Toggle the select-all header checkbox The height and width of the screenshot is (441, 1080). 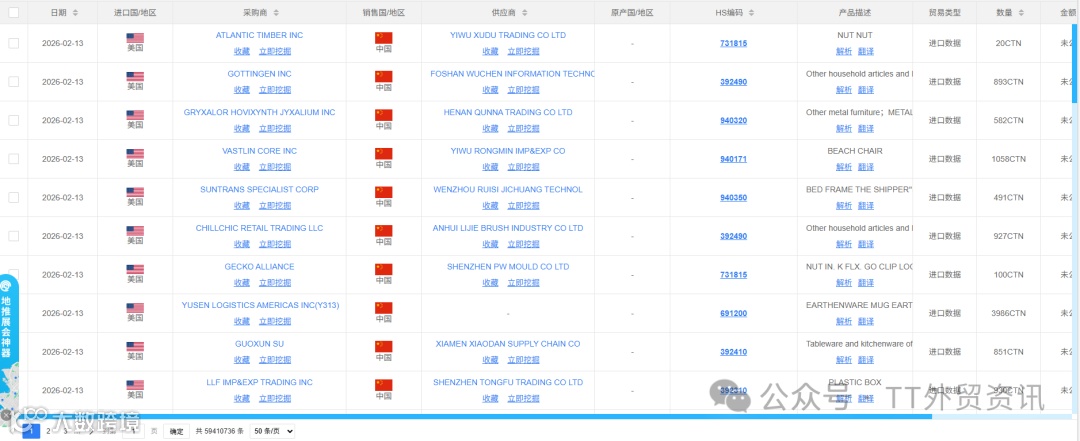tap(14, 12)
